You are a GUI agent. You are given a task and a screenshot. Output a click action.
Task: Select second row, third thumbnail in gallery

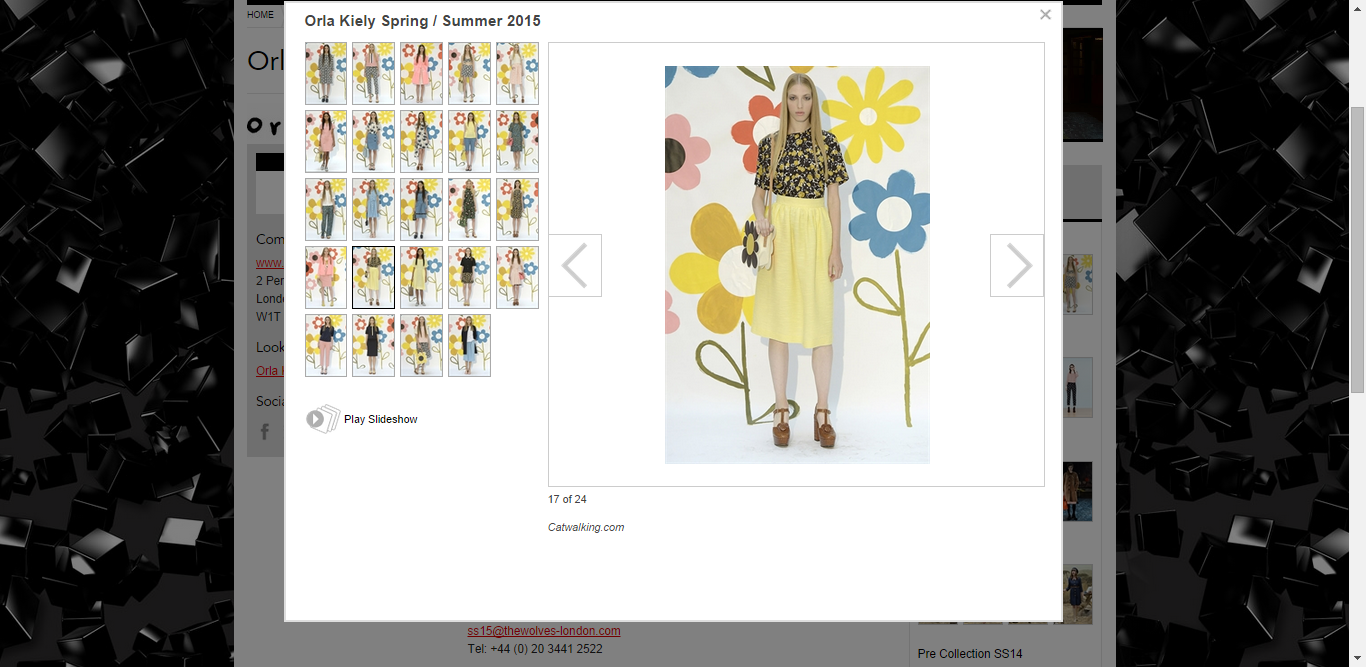point(421,141)
